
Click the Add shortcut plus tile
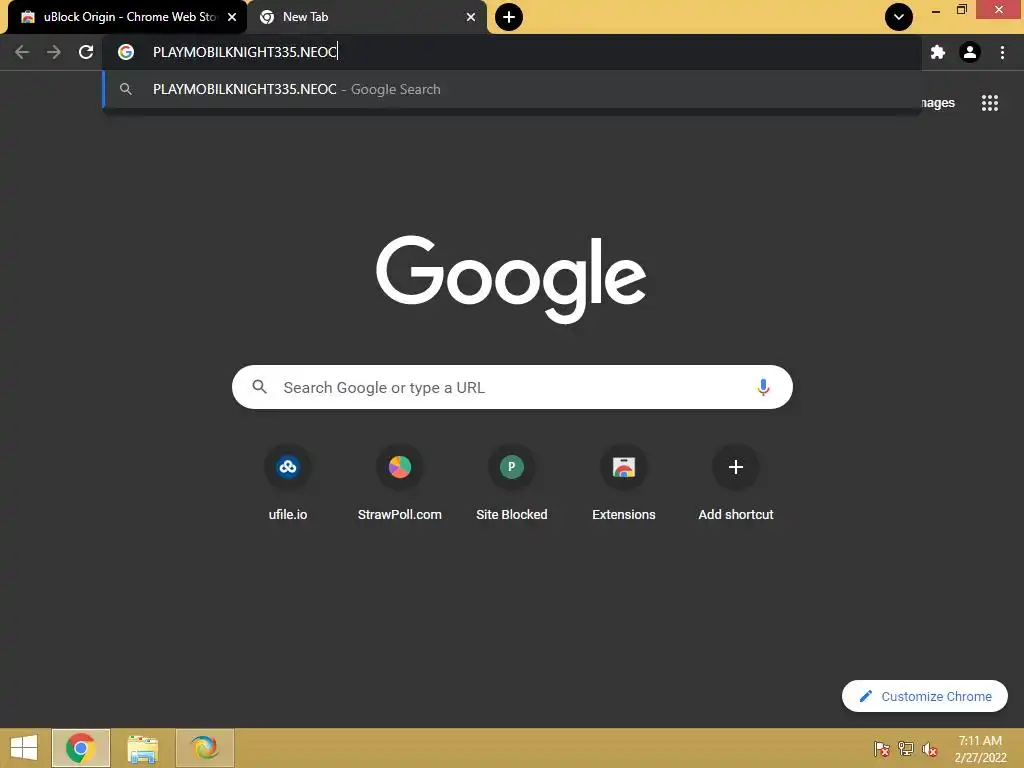click(x=735, y=483)
